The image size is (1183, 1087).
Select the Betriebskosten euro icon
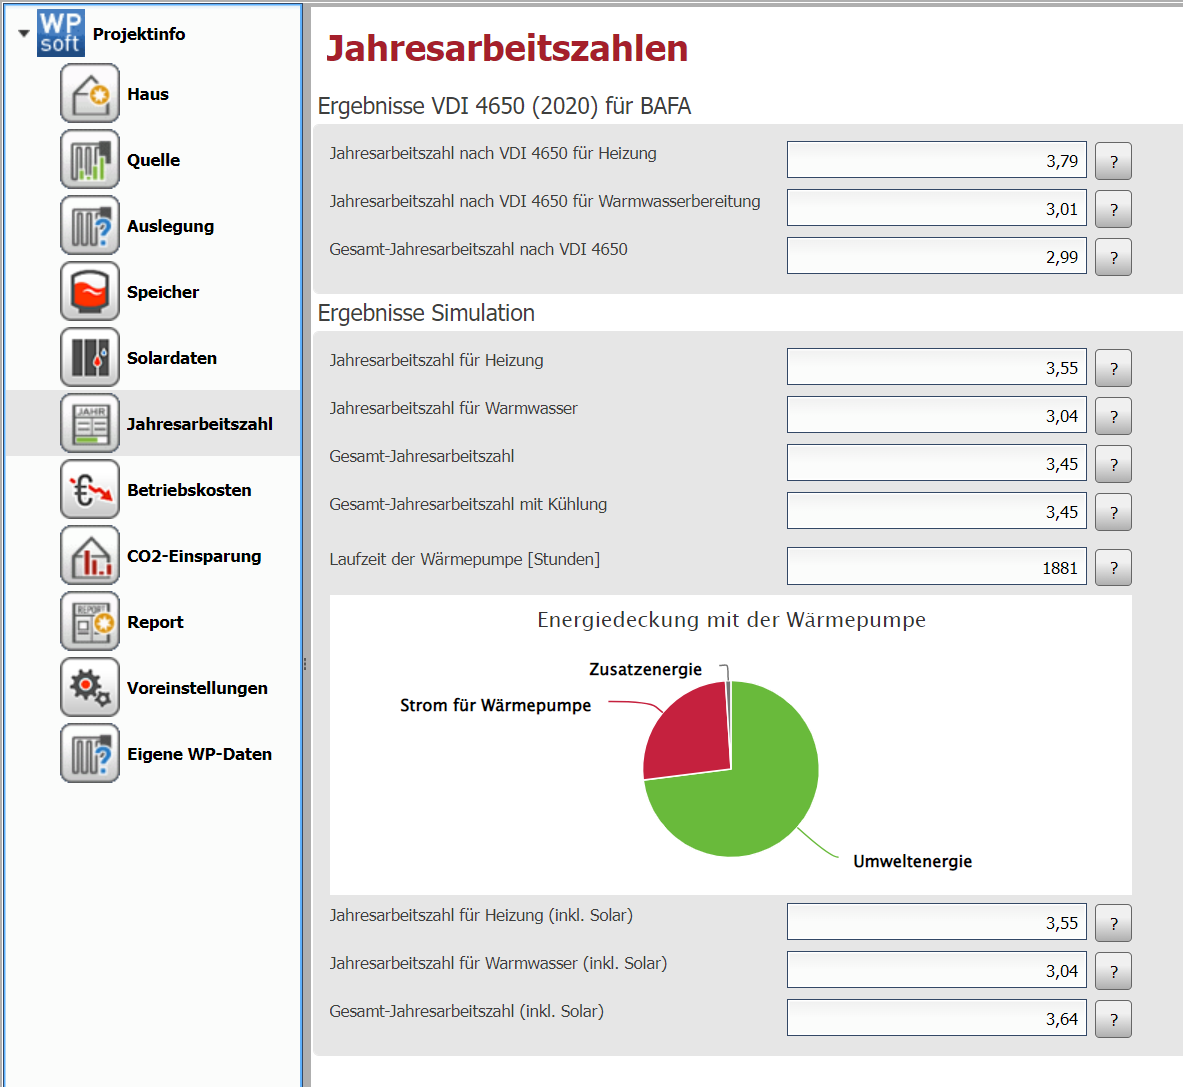point(90,490)
